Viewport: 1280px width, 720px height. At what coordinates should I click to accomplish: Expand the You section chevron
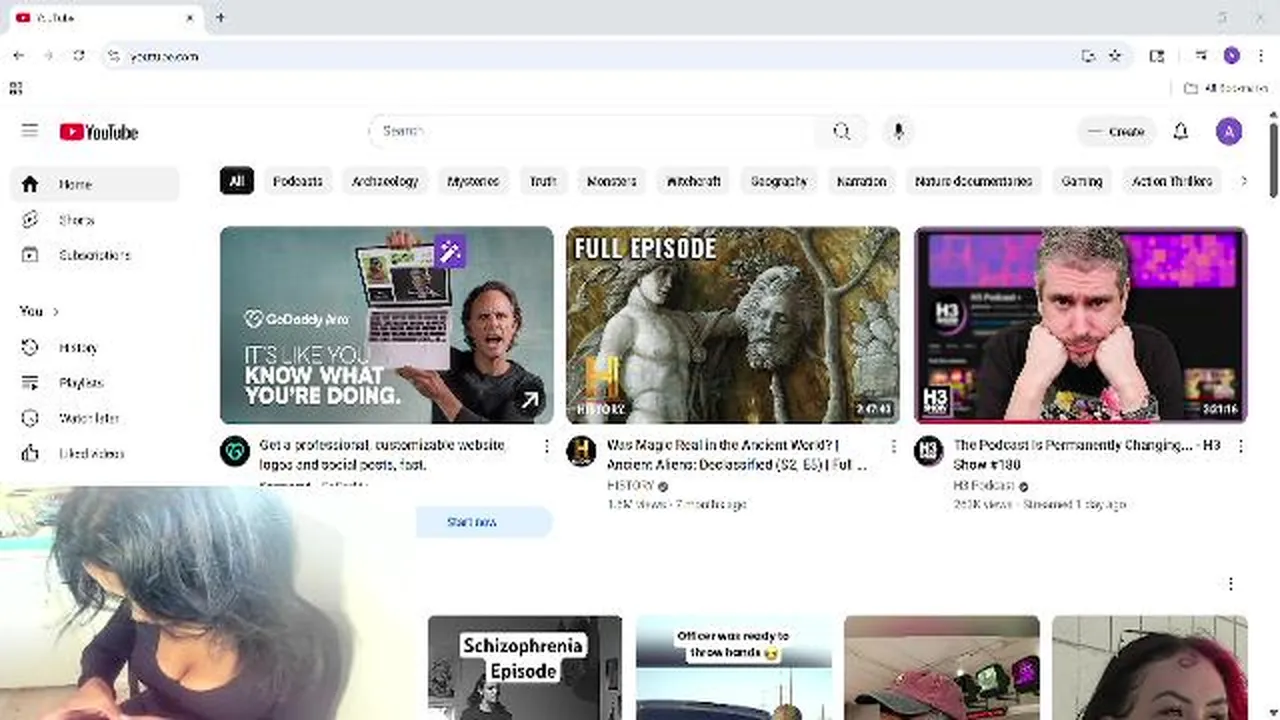click(x=55, y=311)
